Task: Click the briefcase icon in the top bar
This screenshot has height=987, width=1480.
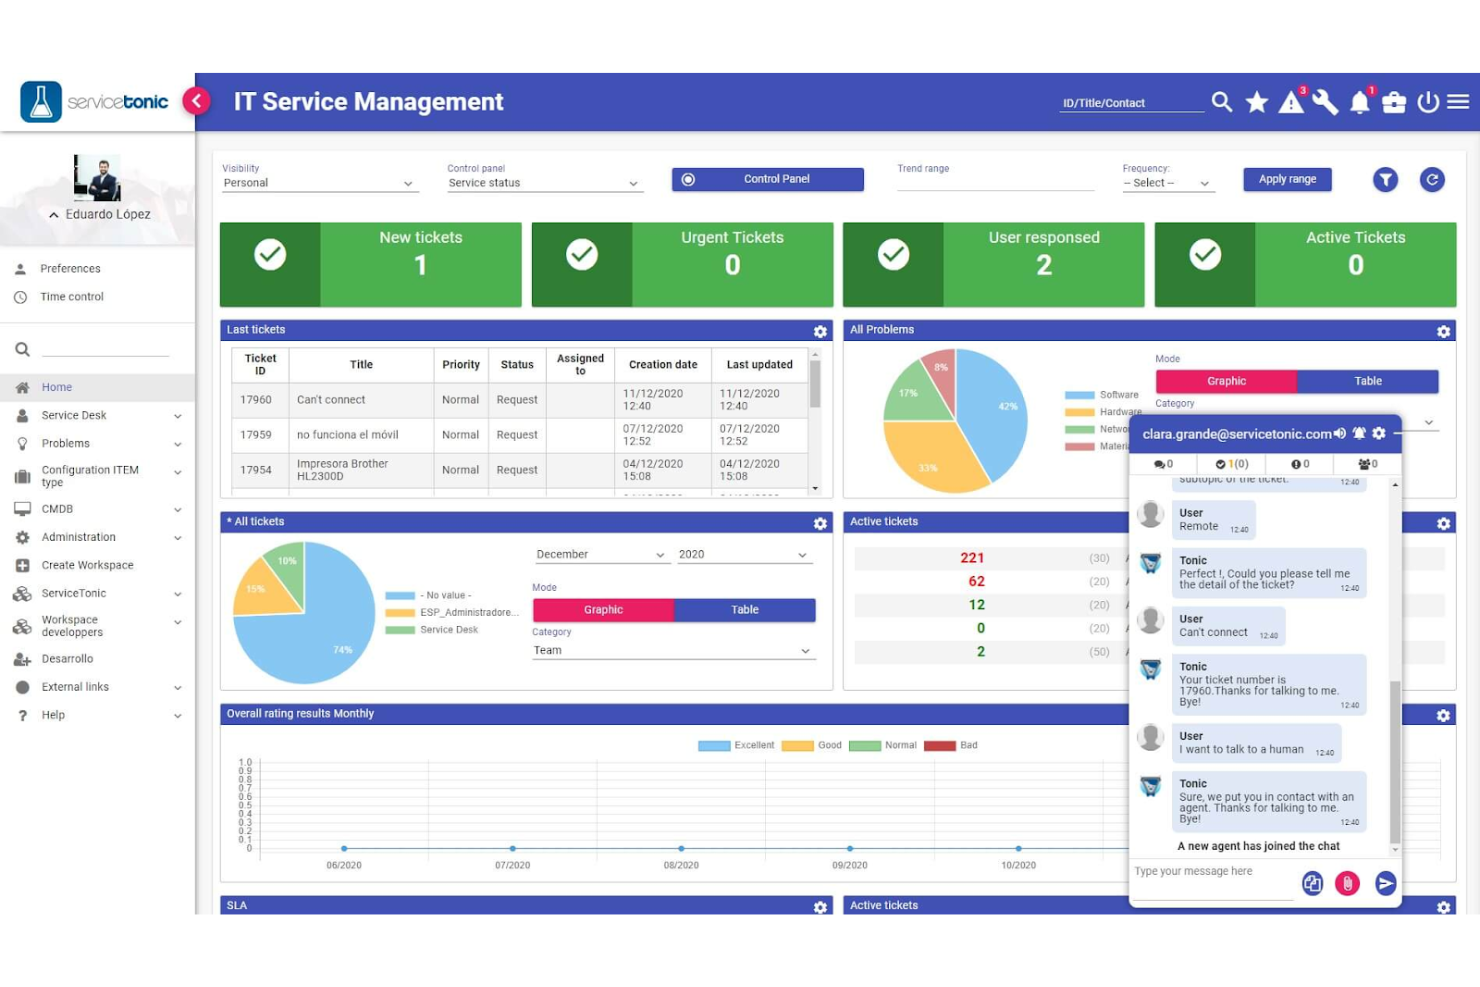Action: tap(1394, 101)
